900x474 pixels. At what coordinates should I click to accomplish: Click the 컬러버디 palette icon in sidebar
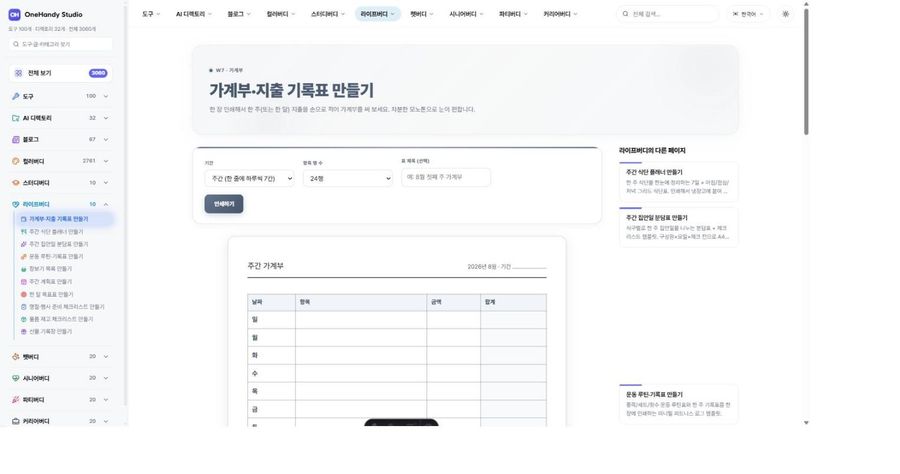[x=15, y=161]
